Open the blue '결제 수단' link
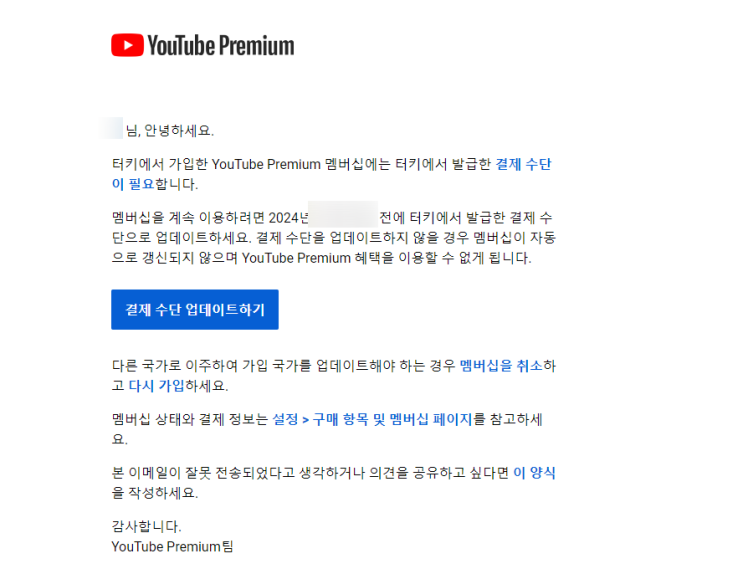The width and height of the screenshot is (743, 574). 524,164
